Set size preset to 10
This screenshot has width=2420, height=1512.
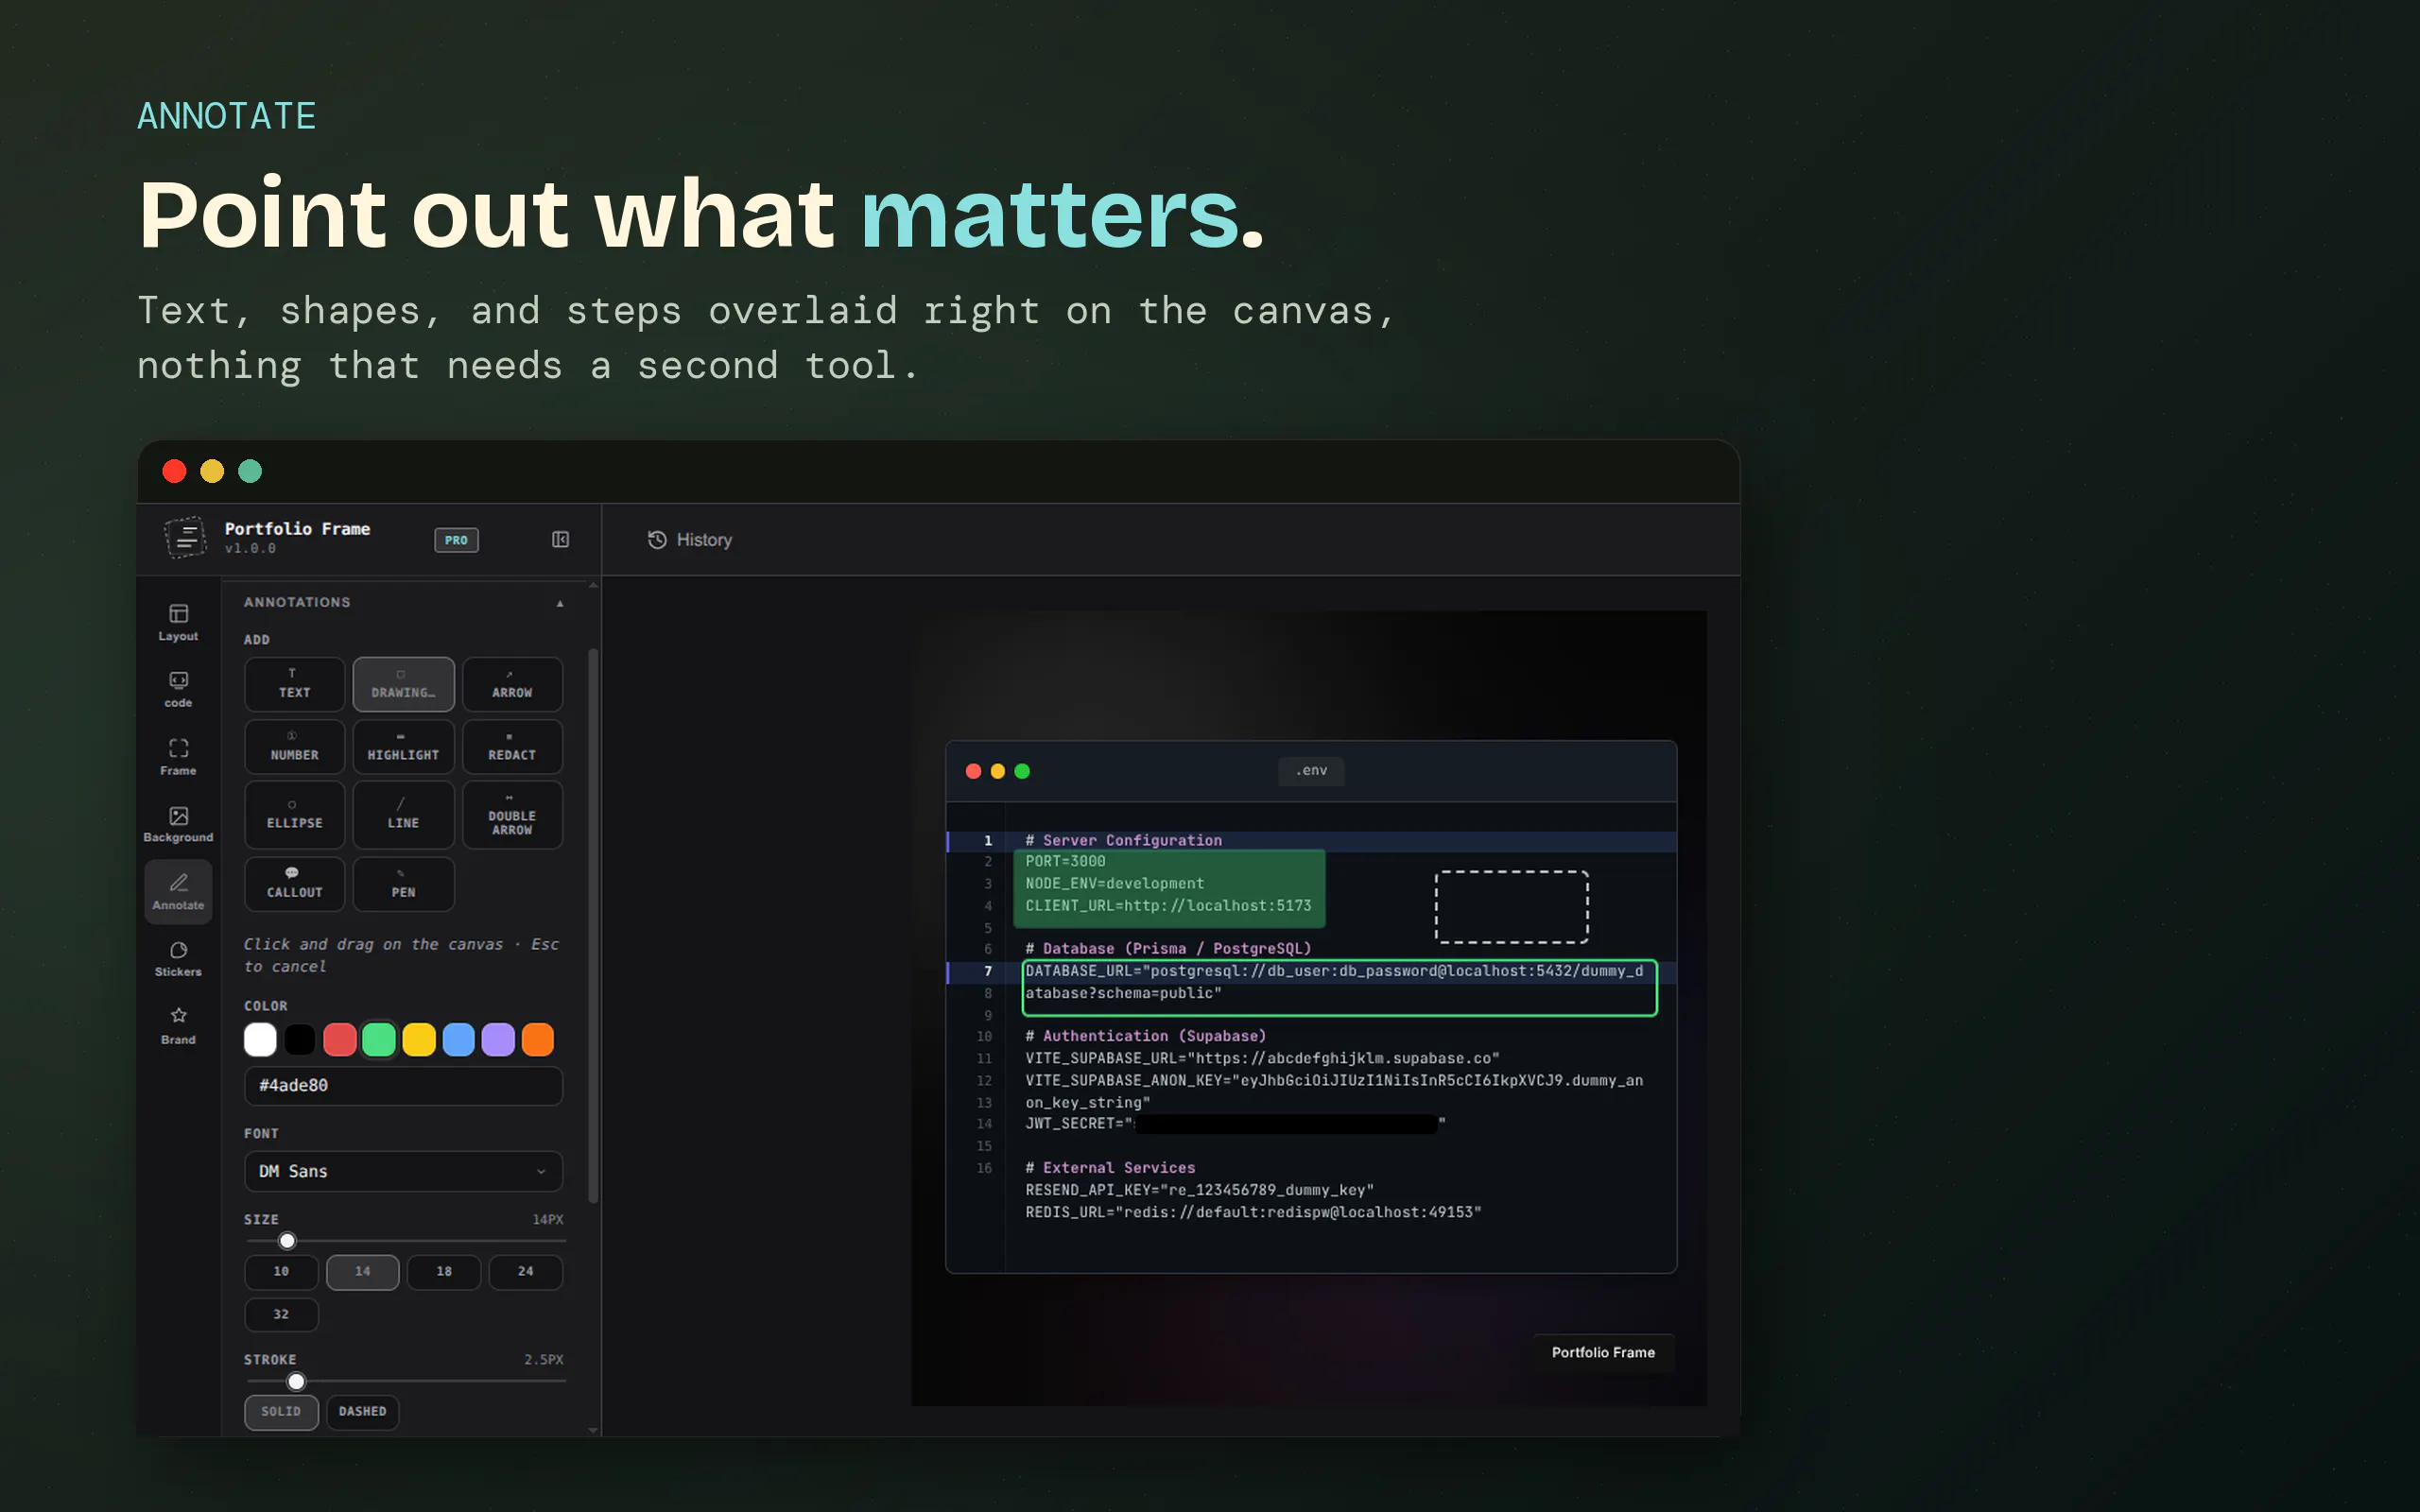[281, 1272]
